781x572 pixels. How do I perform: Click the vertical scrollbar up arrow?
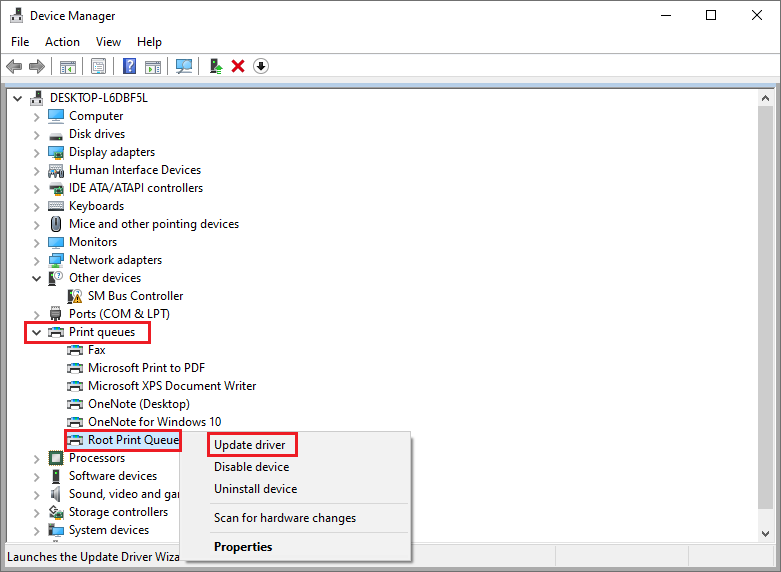(766, 98)
